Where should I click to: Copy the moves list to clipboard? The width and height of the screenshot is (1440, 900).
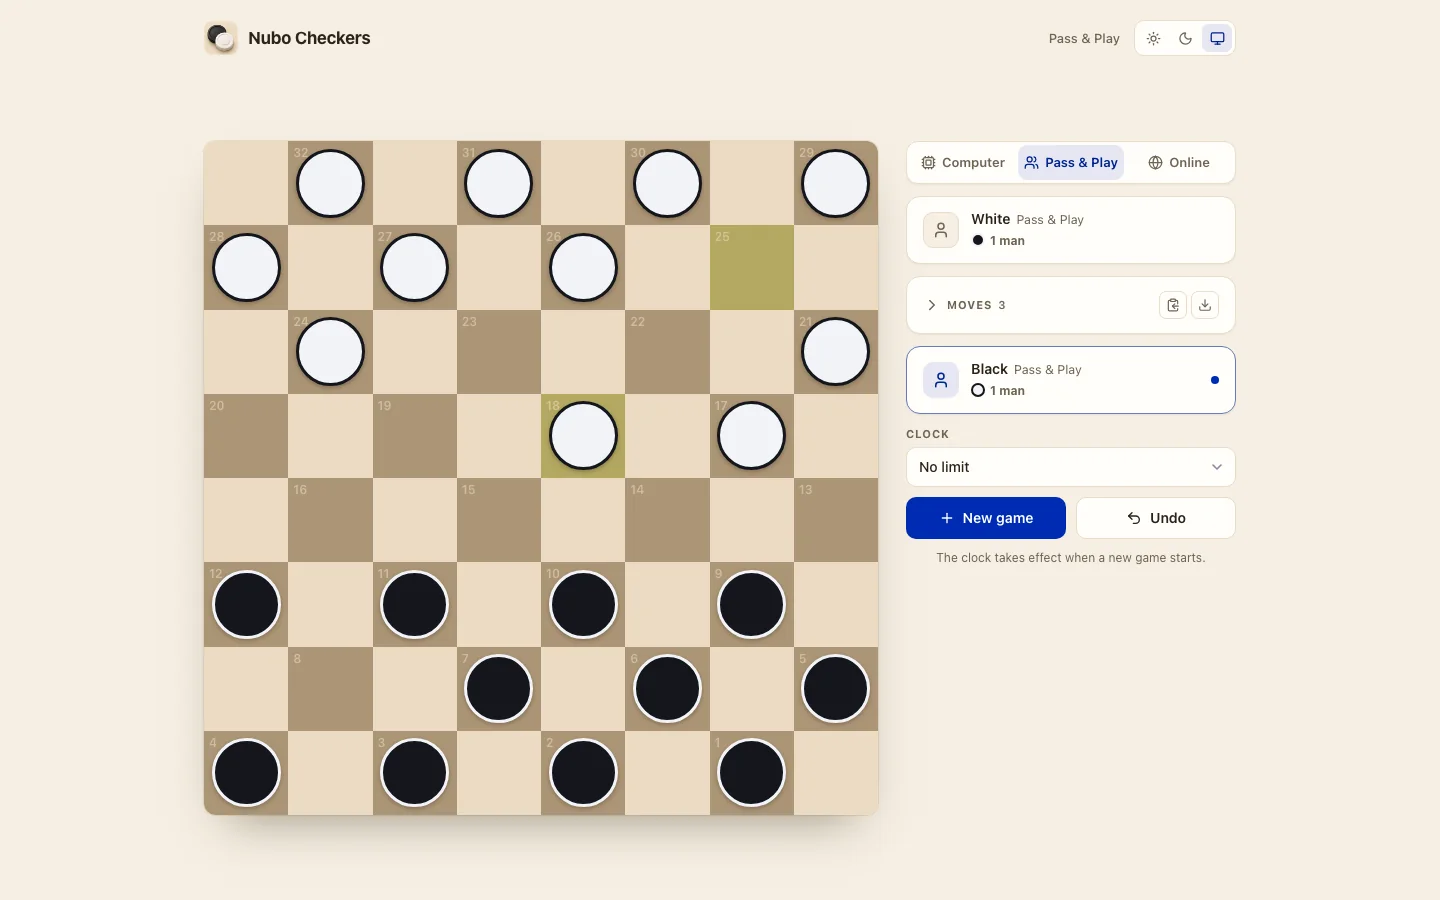(1173, 305)
